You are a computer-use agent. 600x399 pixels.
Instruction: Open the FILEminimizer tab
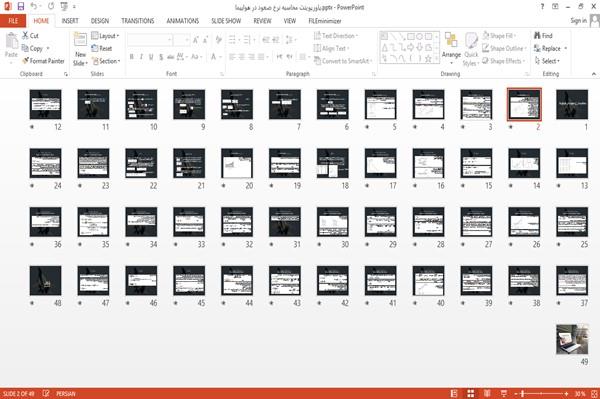(x=325, y=21)
